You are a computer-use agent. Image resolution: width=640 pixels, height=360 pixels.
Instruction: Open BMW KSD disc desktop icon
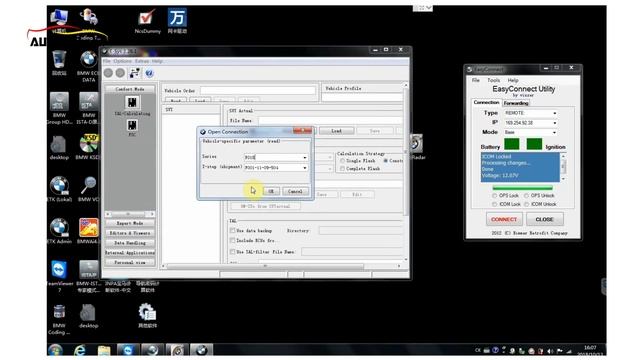pyautogui.click(x=88, y=147)
